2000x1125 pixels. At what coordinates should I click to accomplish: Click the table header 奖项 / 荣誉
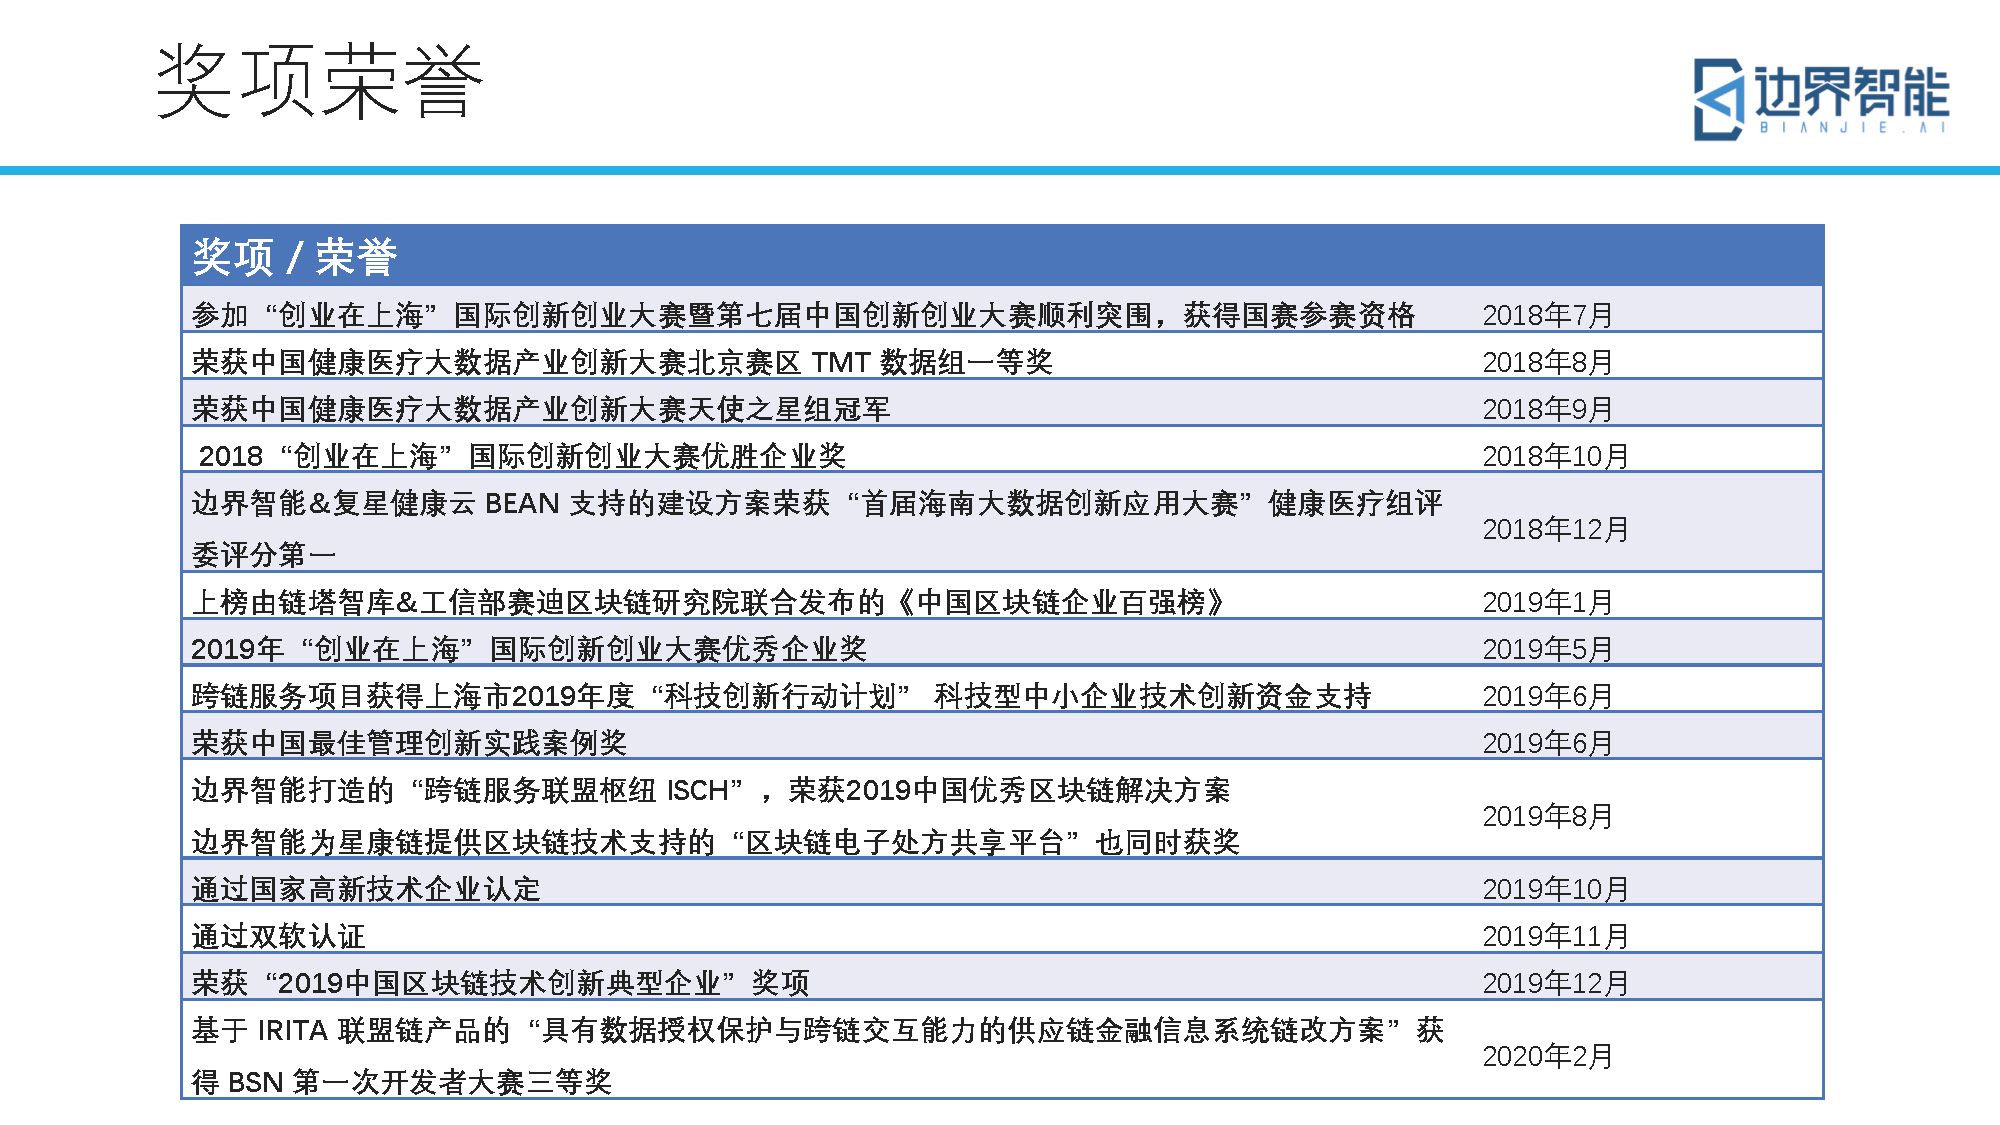[1002, 257]
